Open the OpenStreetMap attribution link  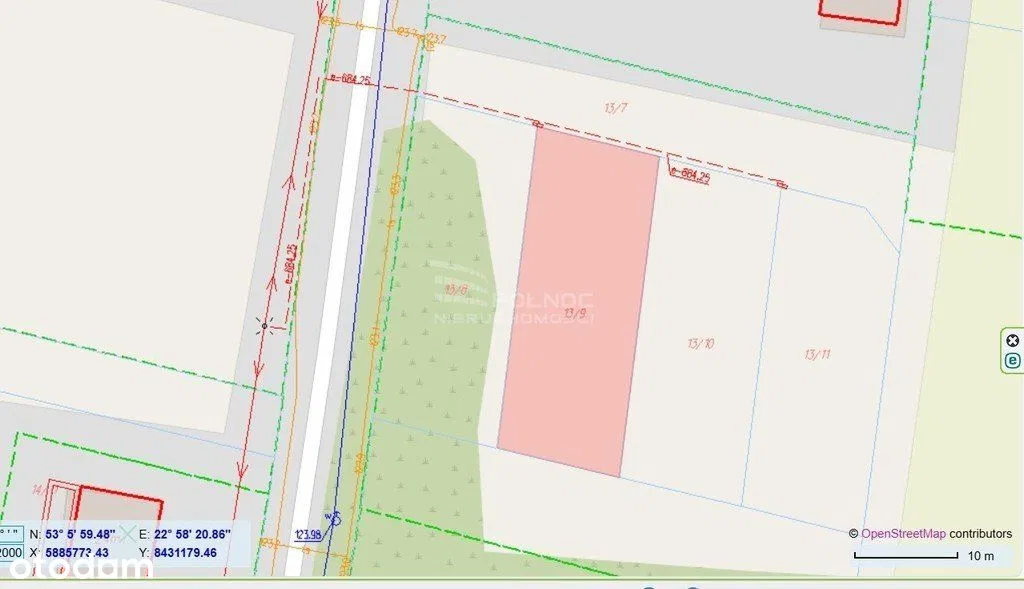click(x=903, y=533)
